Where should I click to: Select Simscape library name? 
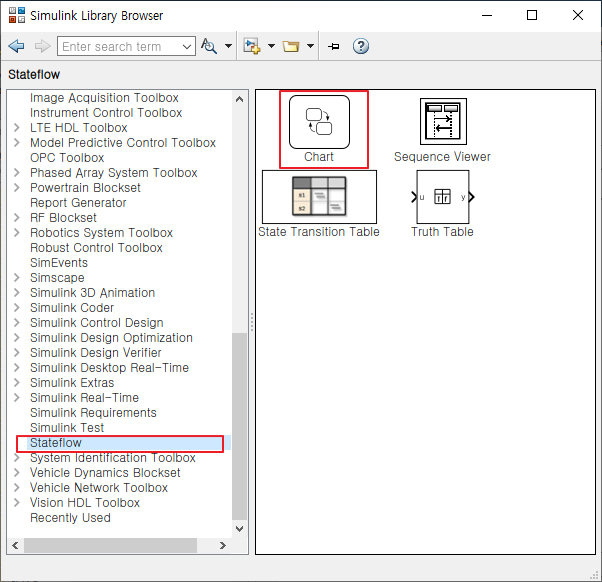[x=57, y=278]
